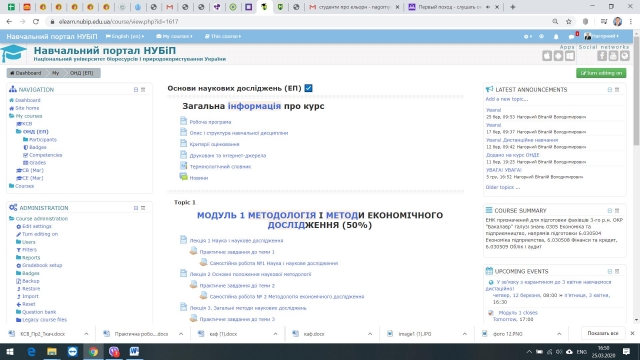This screenshot has width=640, height=360.
Task: Open Лекція 1 Наука і наукове дослідження
Action: (236, 241)
